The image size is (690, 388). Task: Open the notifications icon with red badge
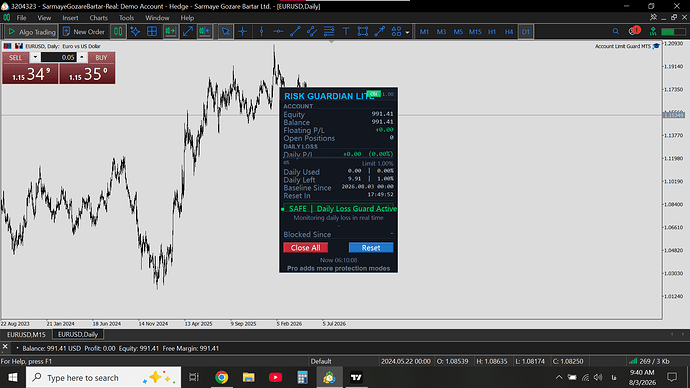634,31
